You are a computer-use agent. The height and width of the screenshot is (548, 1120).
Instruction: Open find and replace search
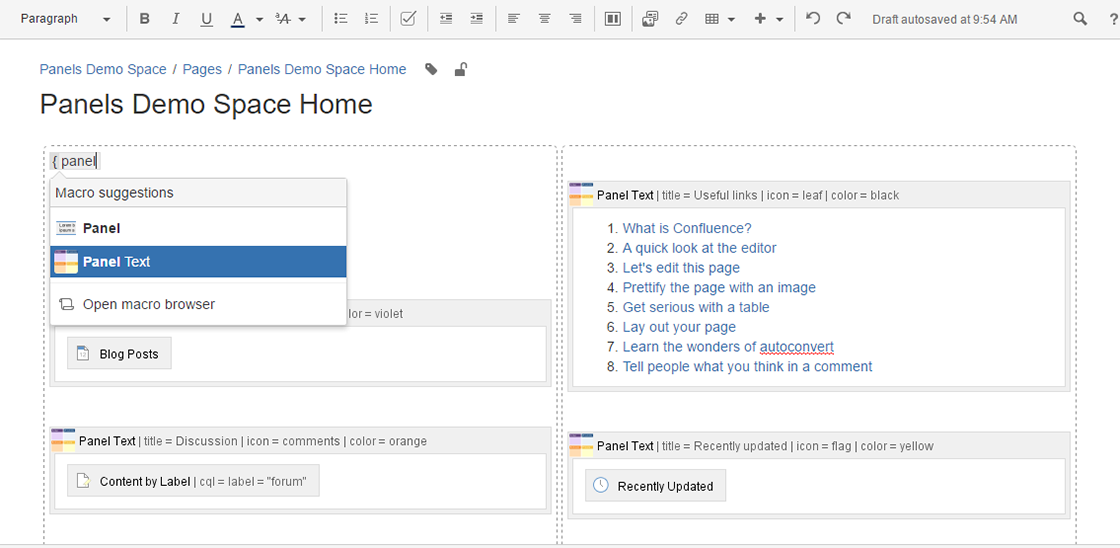coord(1080,19)
